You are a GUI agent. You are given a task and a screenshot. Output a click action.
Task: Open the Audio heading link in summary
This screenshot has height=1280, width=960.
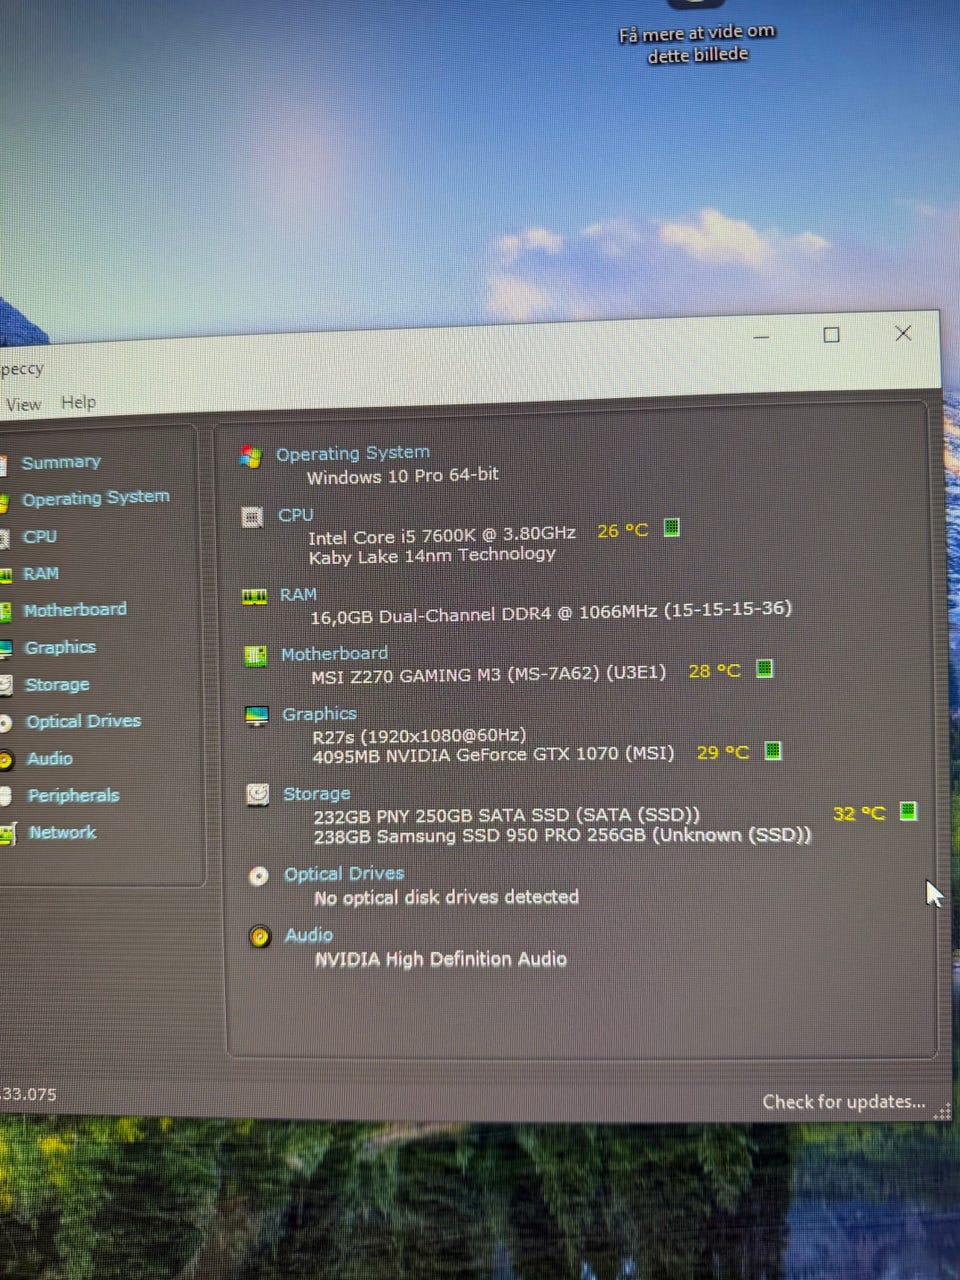tap(308, 935)
